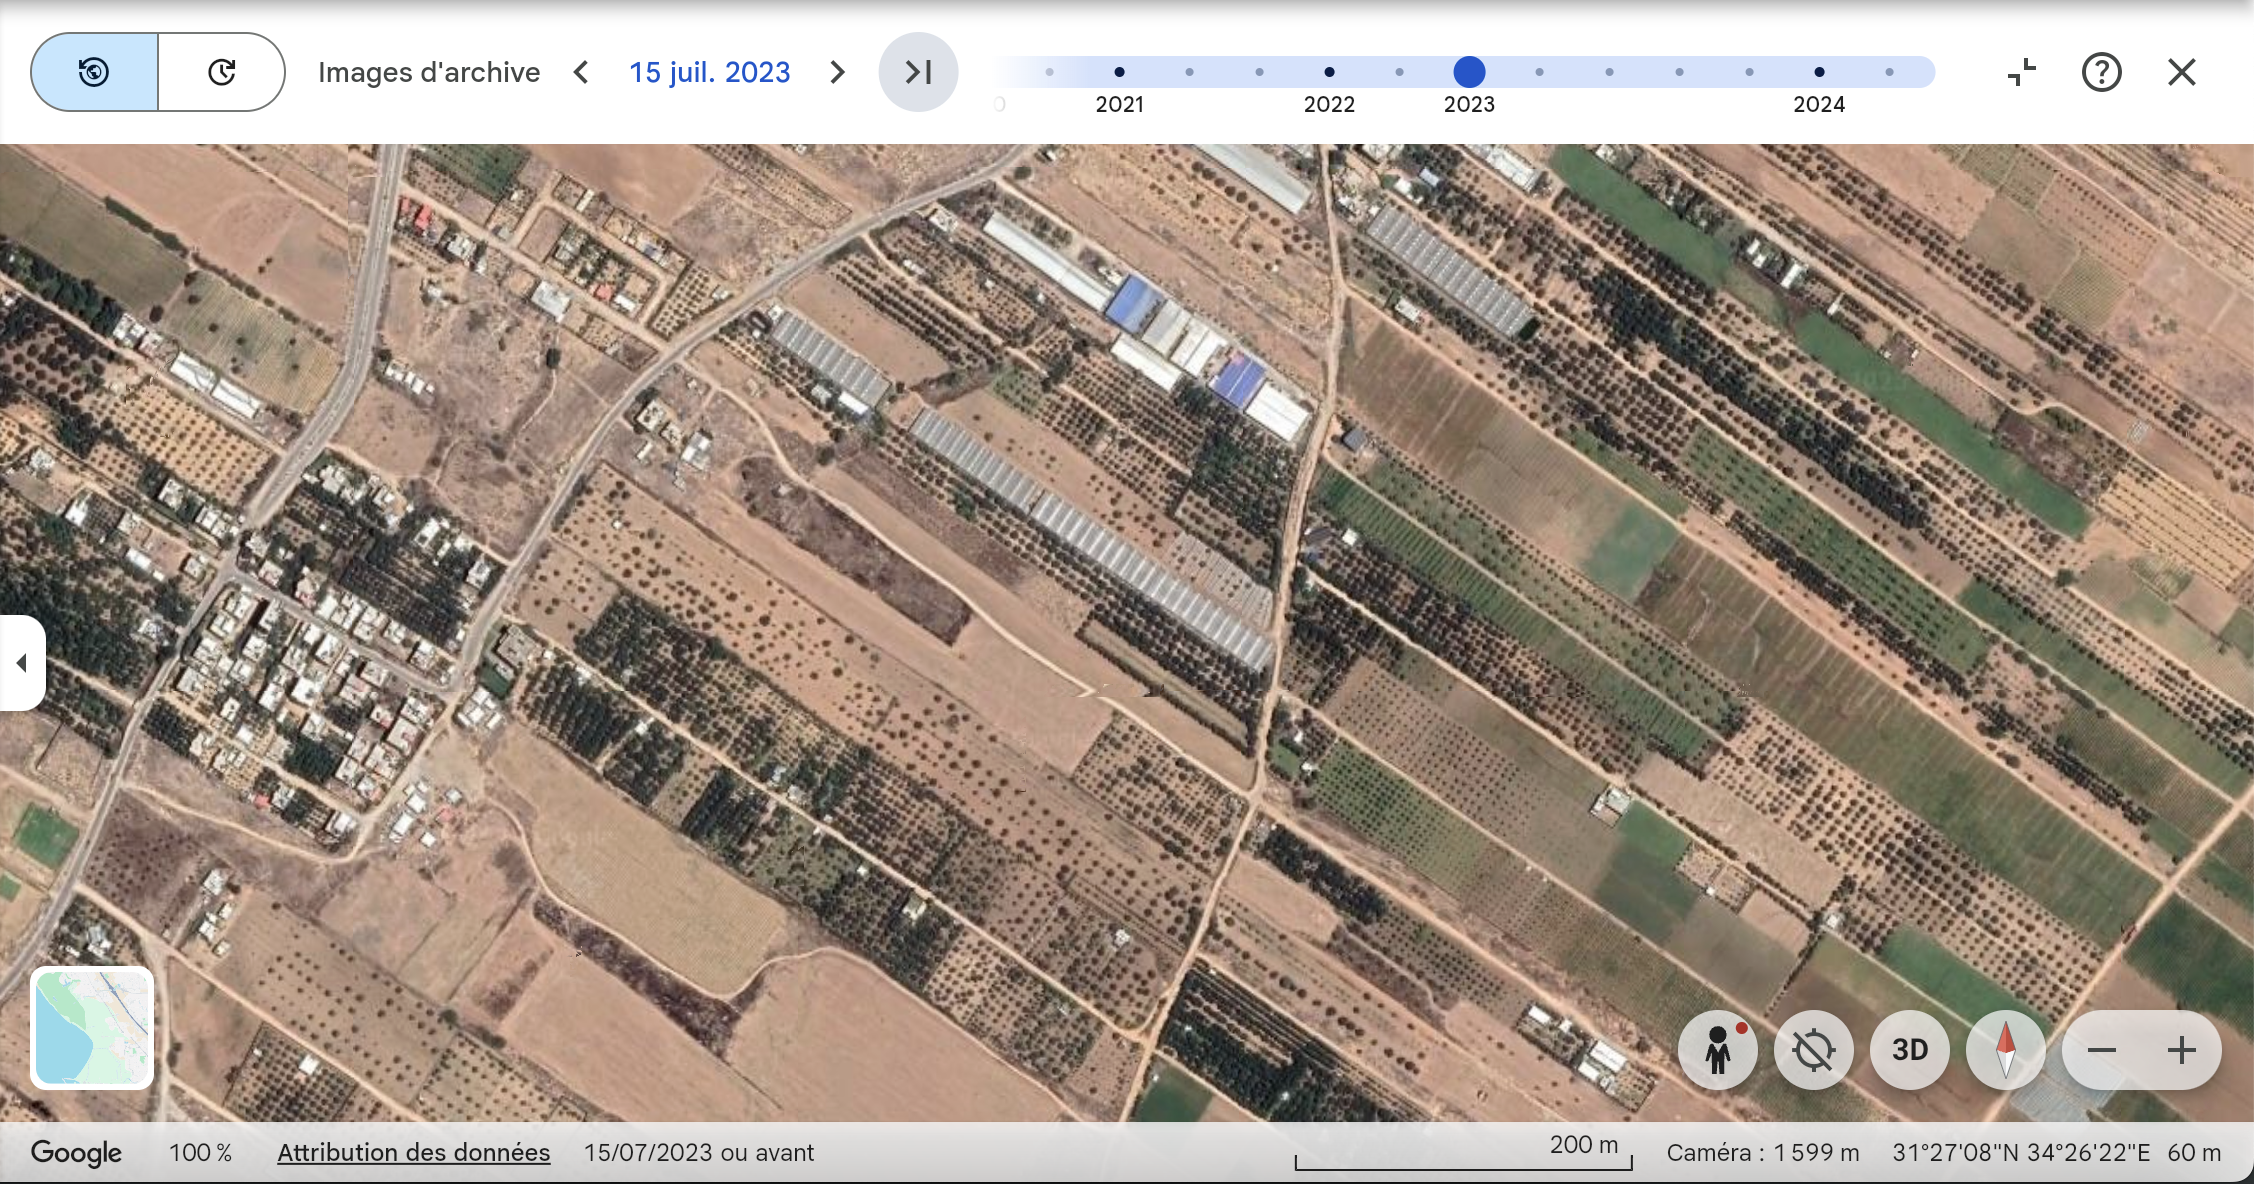Go to previous archive image date
Image resolution: width=2254 pixels, height=1184 pixels.
click(581, 72)
